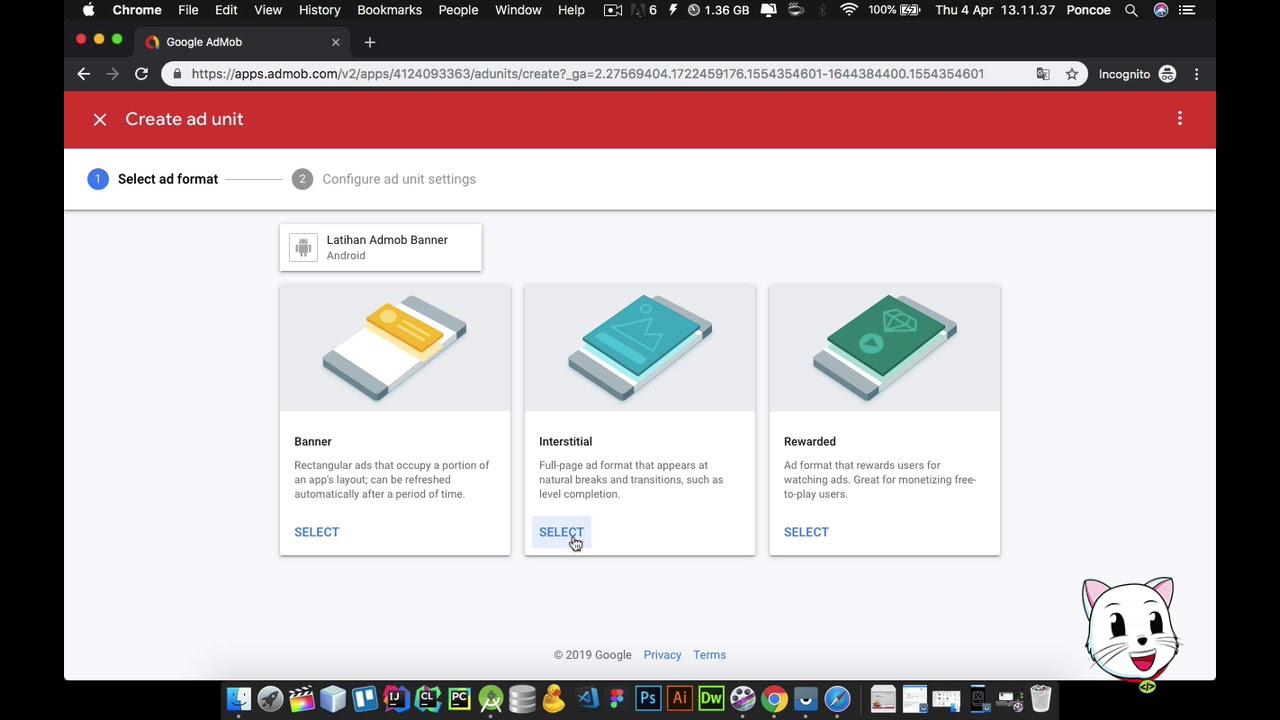Click the Banner ad illustration
1280x720 pixels.
(395, 348)
